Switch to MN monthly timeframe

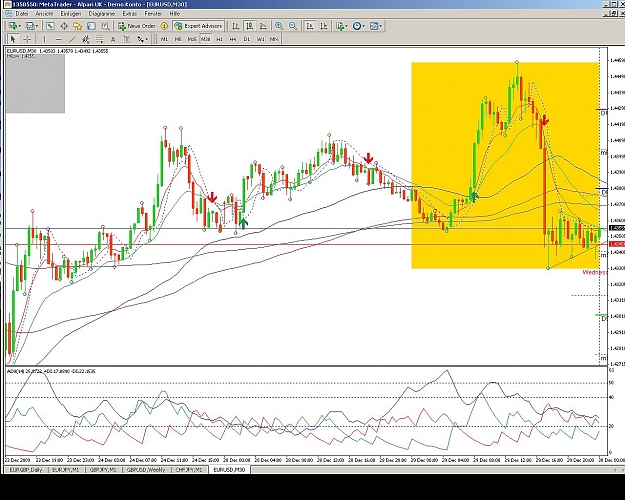[x=274, y=39]
